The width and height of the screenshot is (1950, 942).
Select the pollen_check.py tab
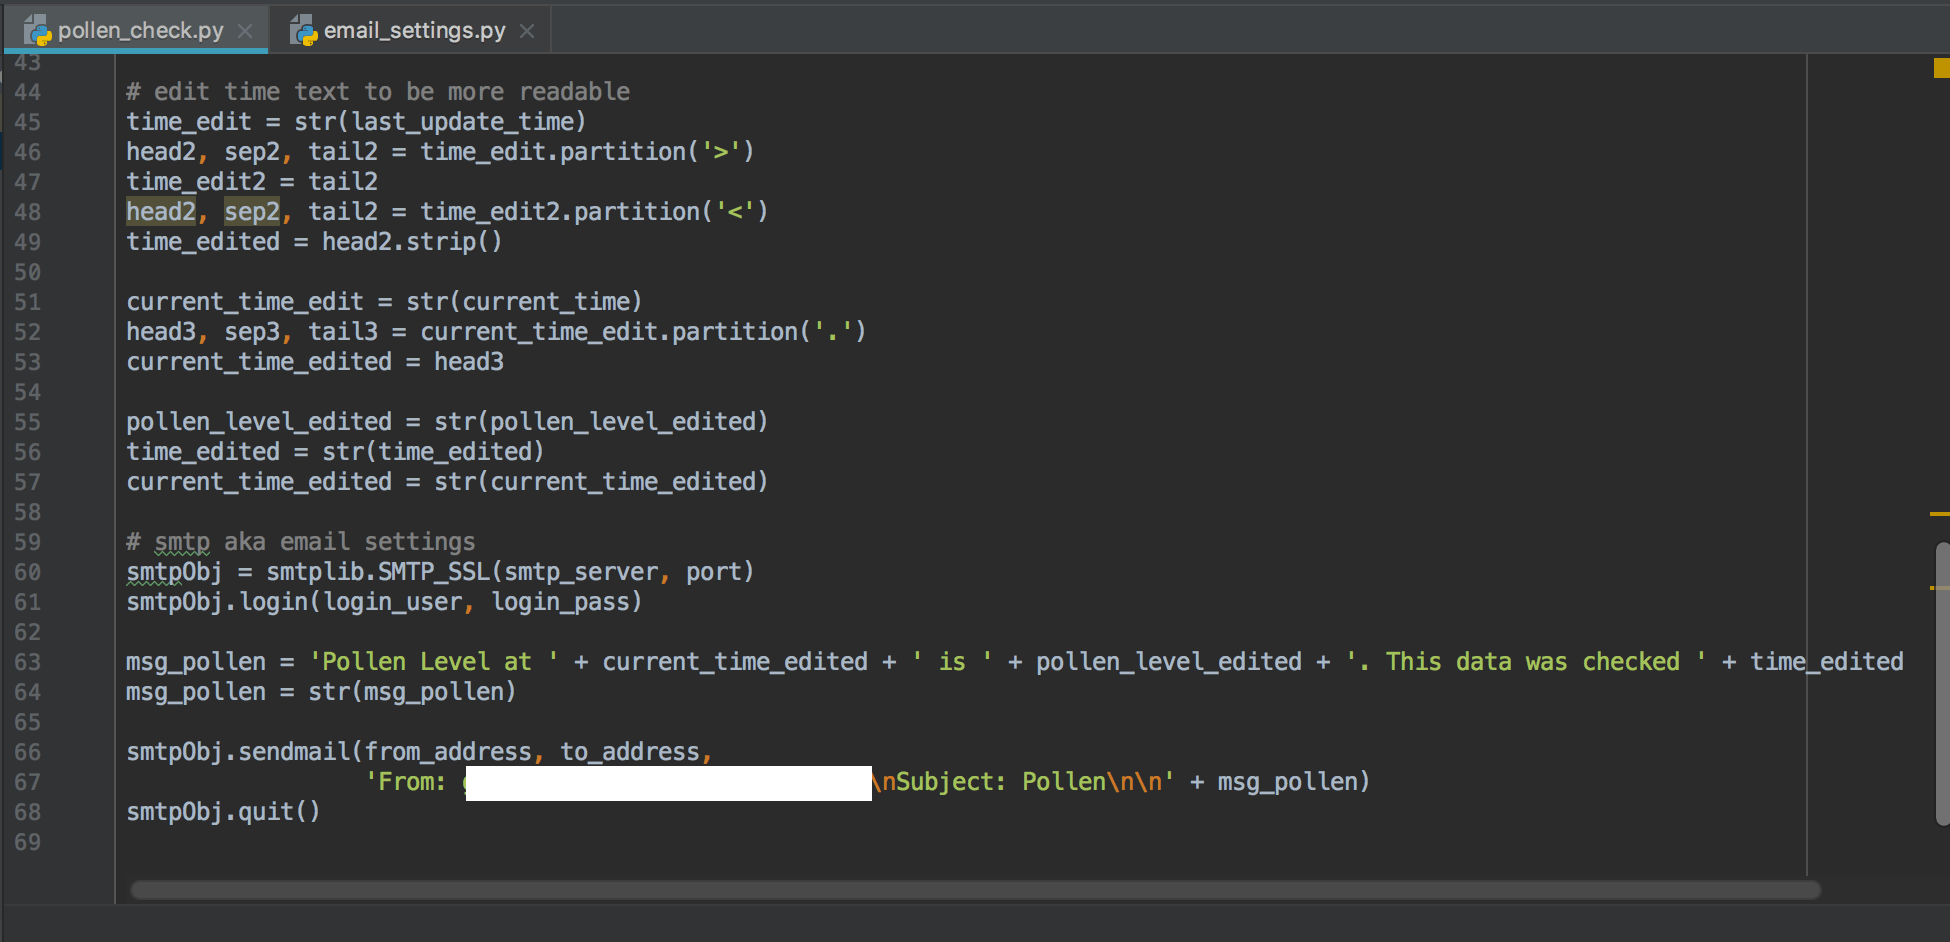point(140,30)
